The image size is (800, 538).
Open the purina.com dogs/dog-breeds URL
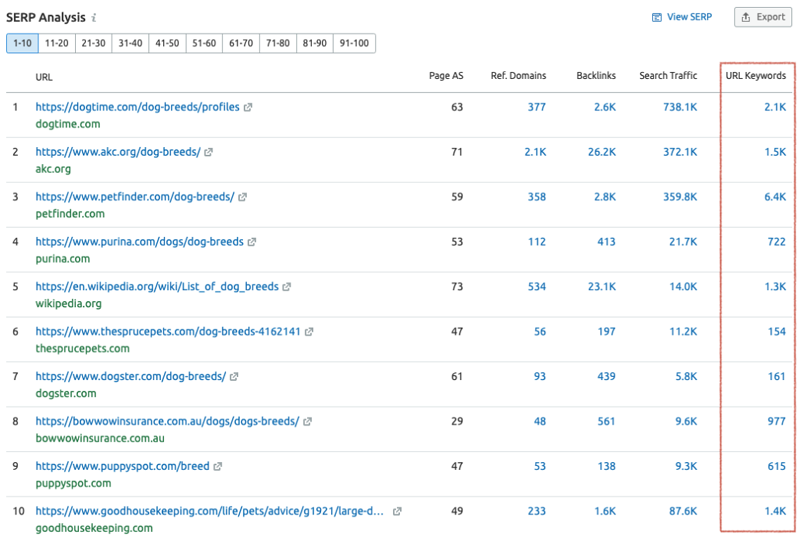coord(139,242)
